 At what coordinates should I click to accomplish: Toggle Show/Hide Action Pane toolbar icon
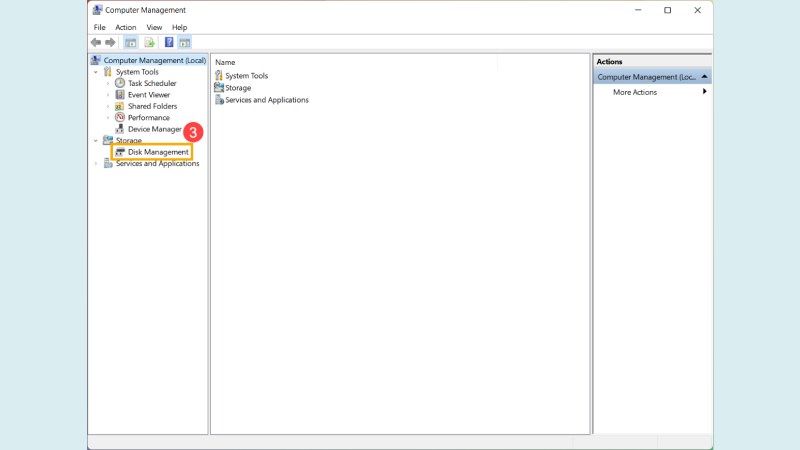tap(185, 42)
